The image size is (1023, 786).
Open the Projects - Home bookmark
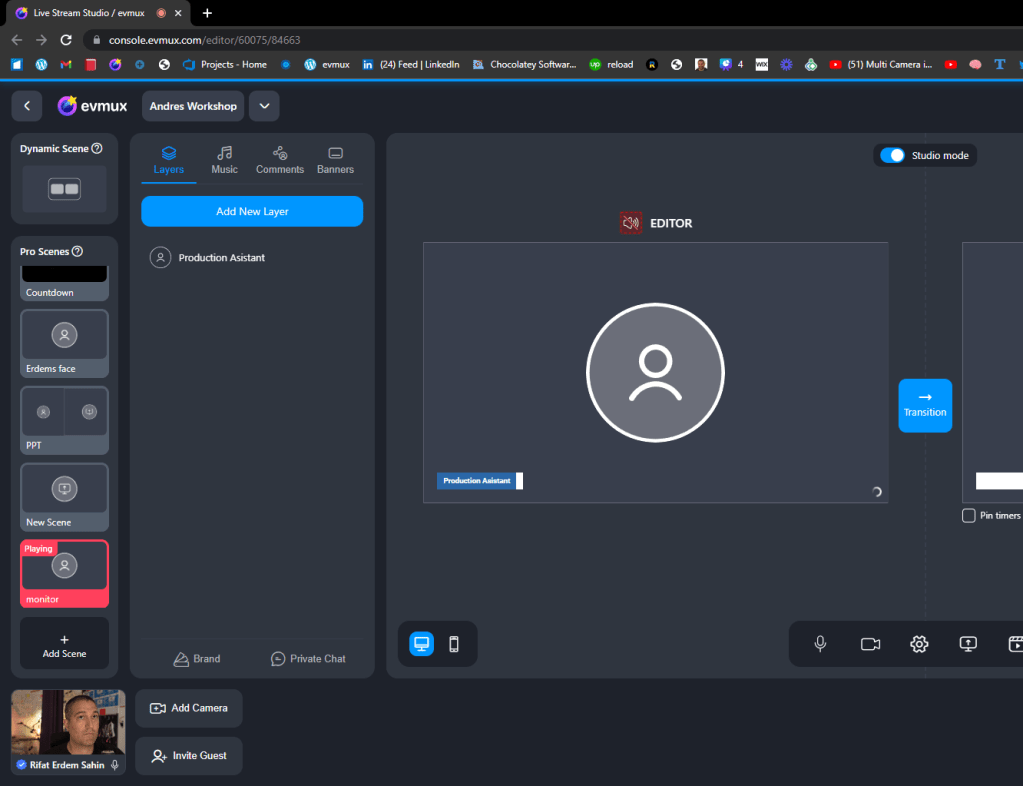coord(225,65)
